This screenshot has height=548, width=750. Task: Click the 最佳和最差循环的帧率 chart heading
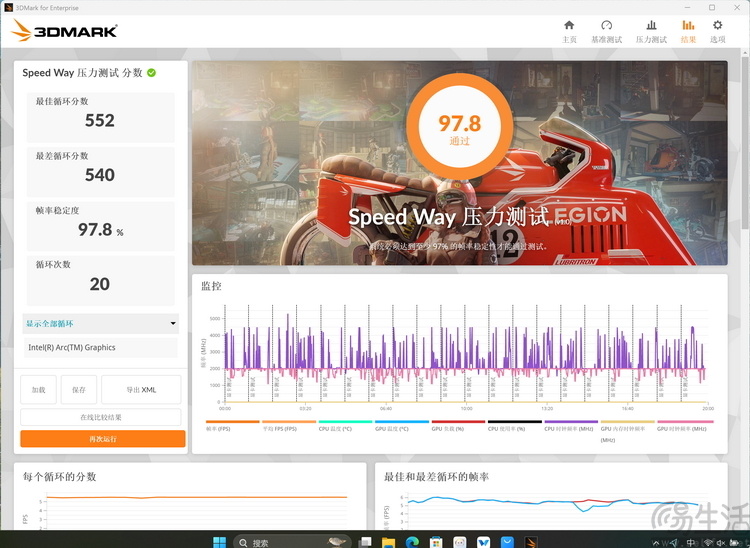coord(436,477)
